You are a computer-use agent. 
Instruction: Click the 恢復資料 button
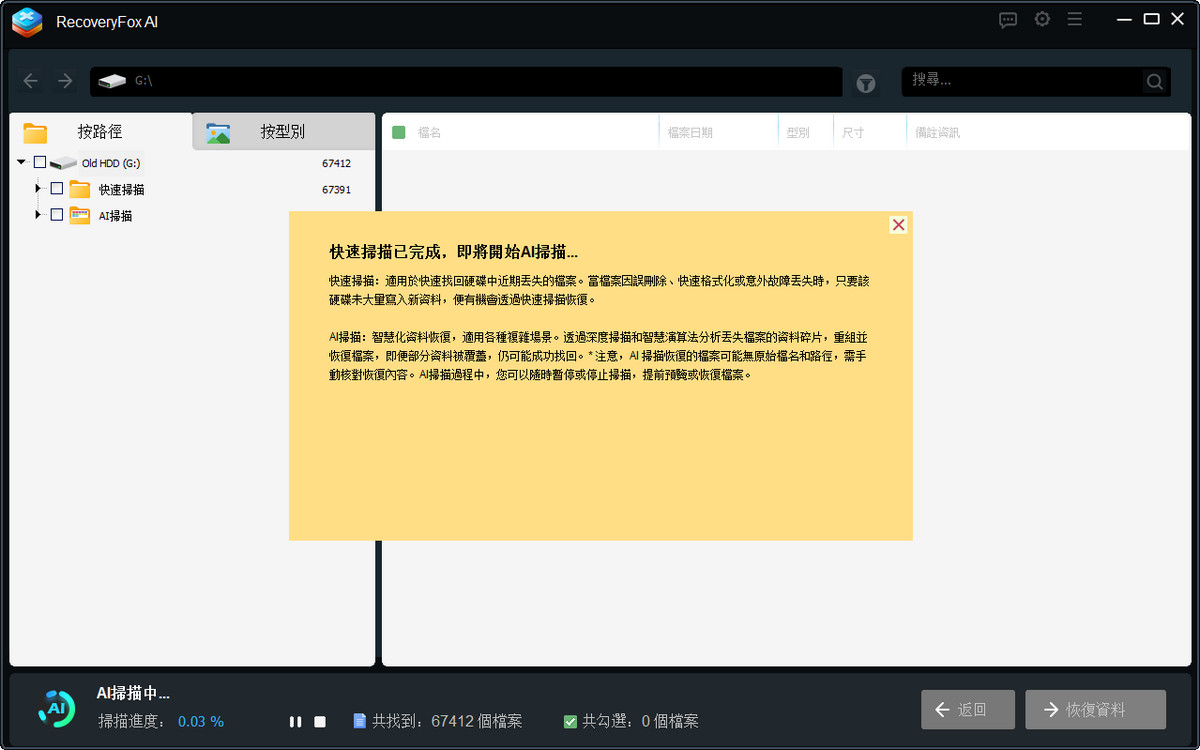click(1095, 709)
